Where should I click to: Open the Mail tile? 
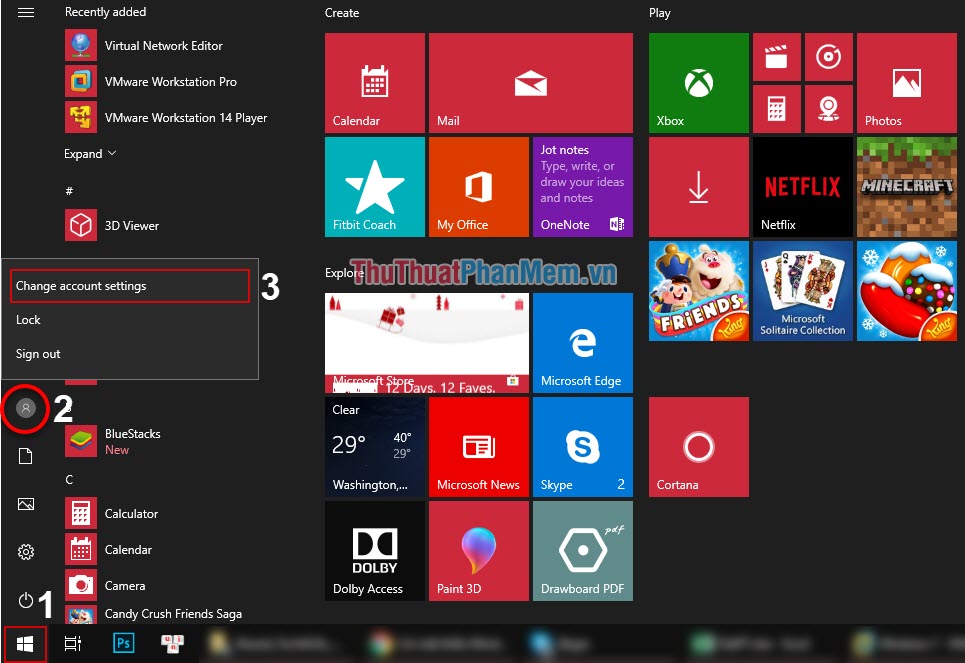point(530,82)
